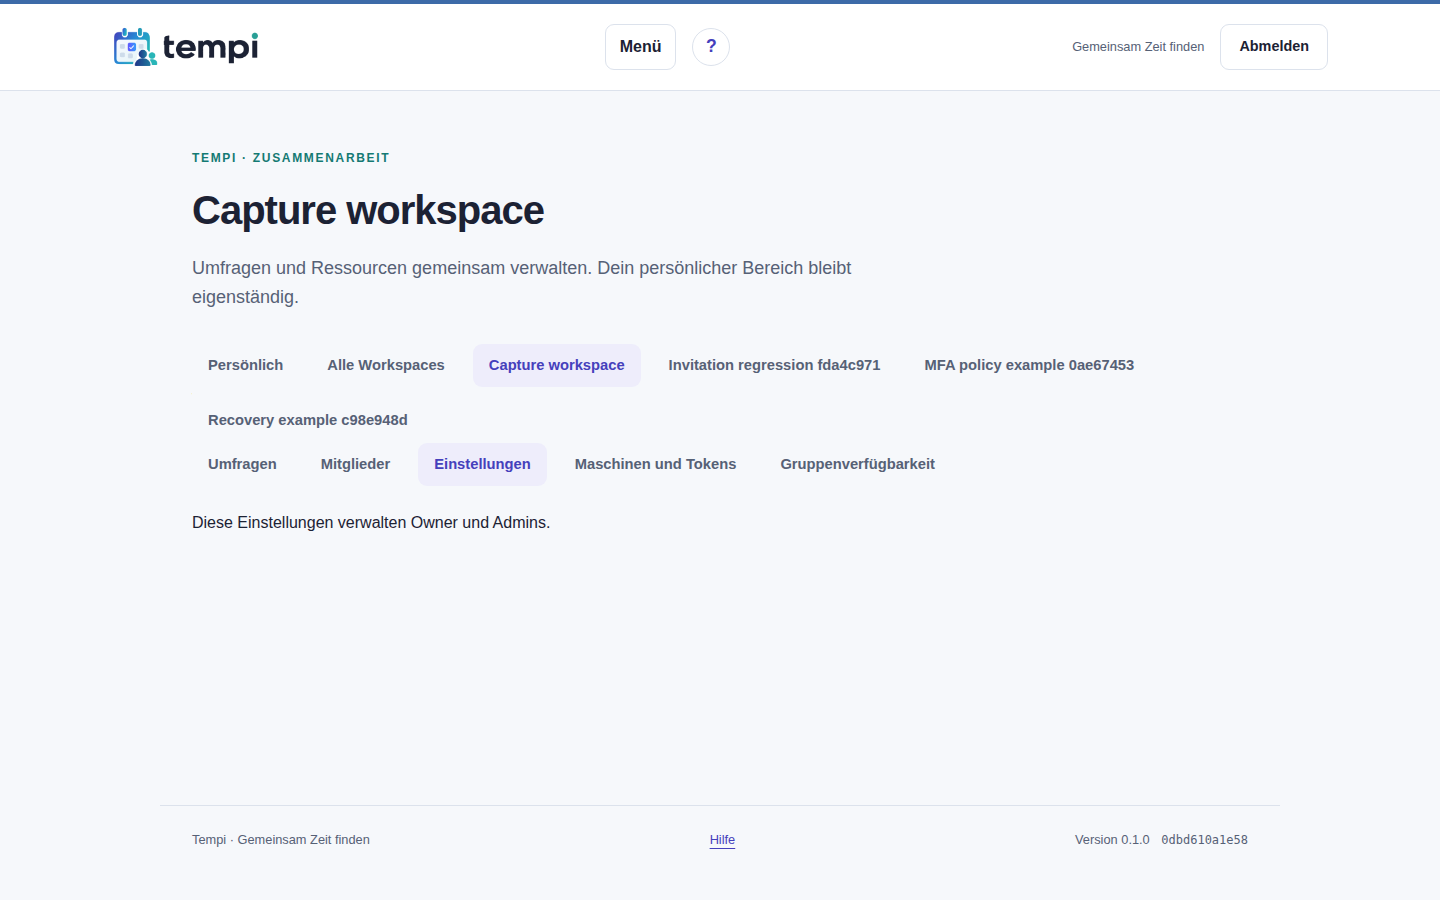Open the Menü button

pos(640,47)
